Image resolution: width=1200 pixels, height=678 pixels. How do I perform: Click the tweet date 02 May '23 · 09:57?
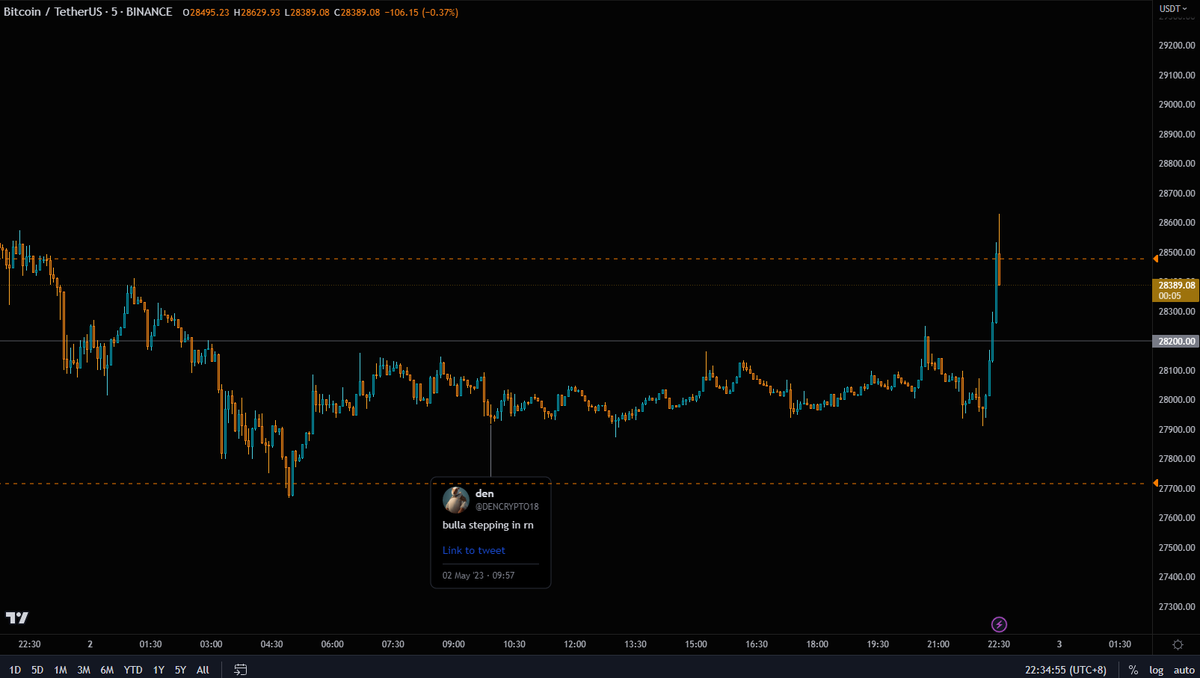tap(479, 576)
